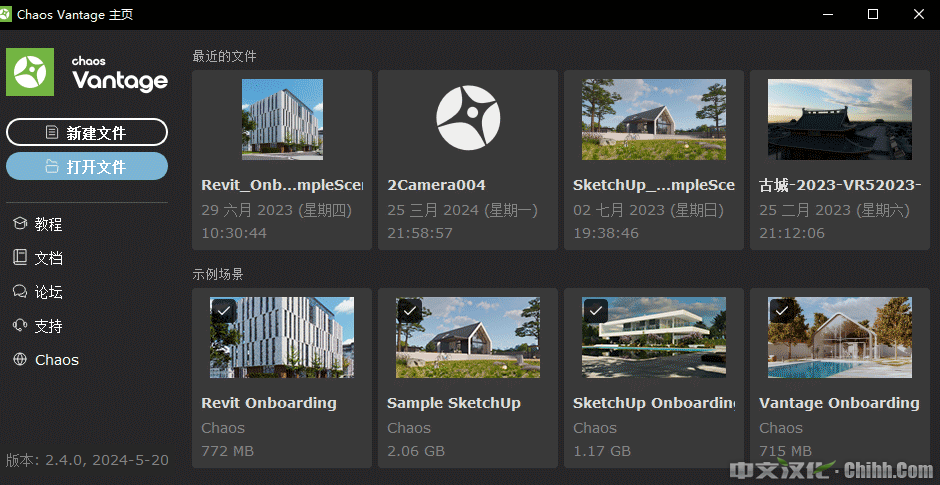This screenshot has height=485, width=940.
Task: Open recent SketchUp sample scene thumbnail
Action: (653, 119)
